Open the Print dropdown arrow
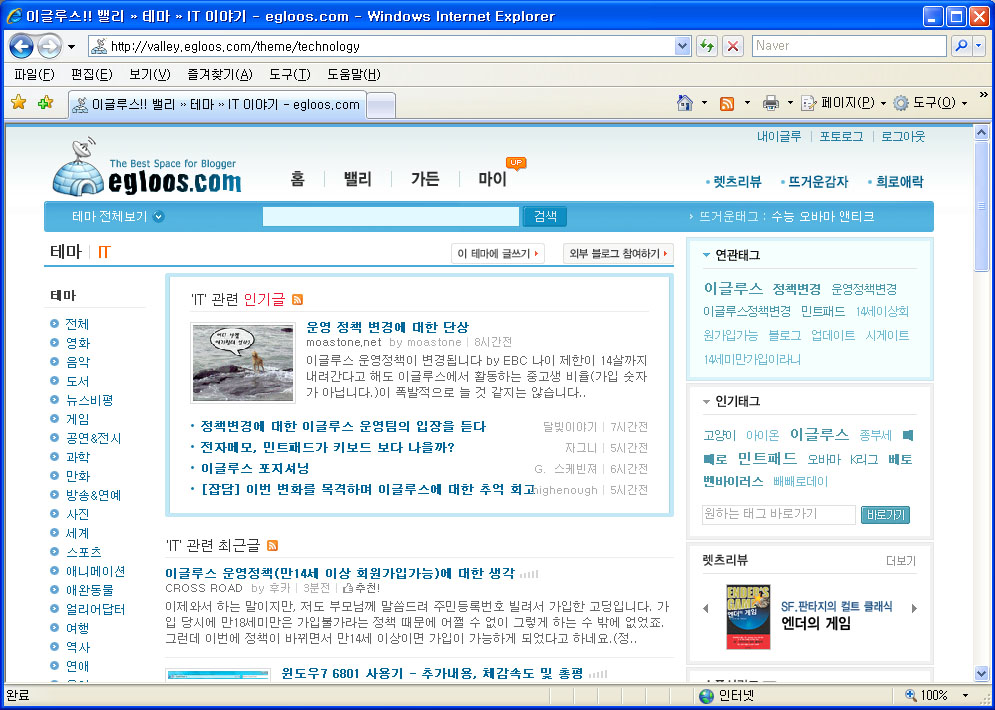This screenshot has height=710, width=995. point(790,103)
